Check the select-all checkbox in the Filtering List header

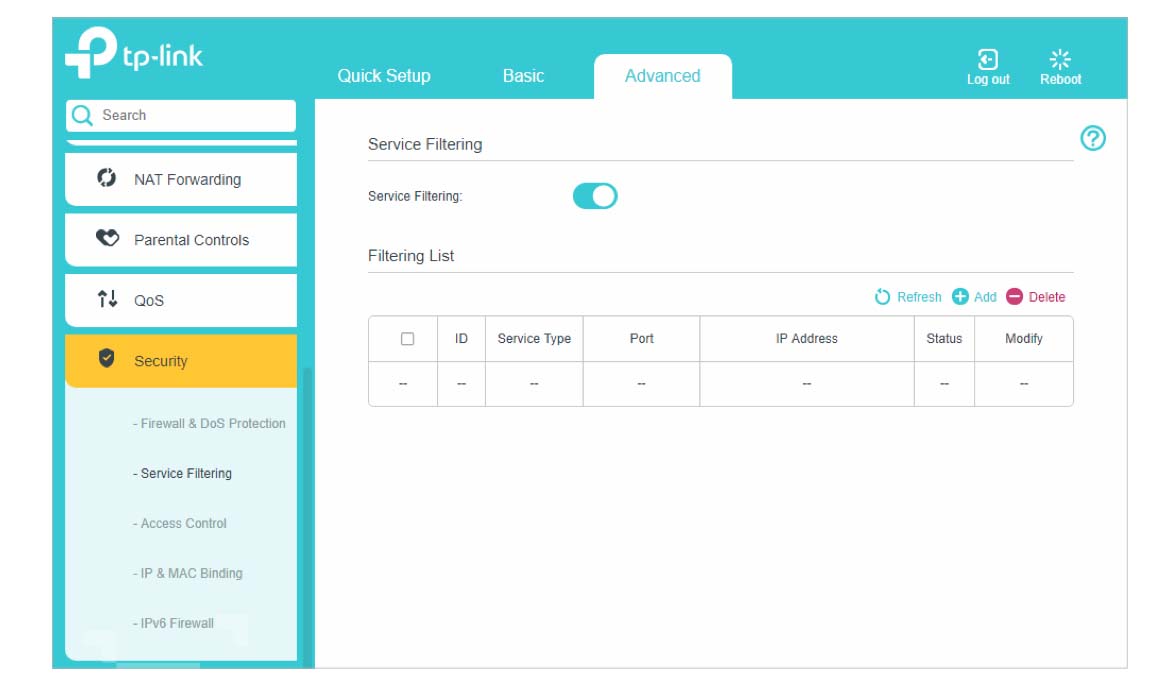[x=407, y=339]
